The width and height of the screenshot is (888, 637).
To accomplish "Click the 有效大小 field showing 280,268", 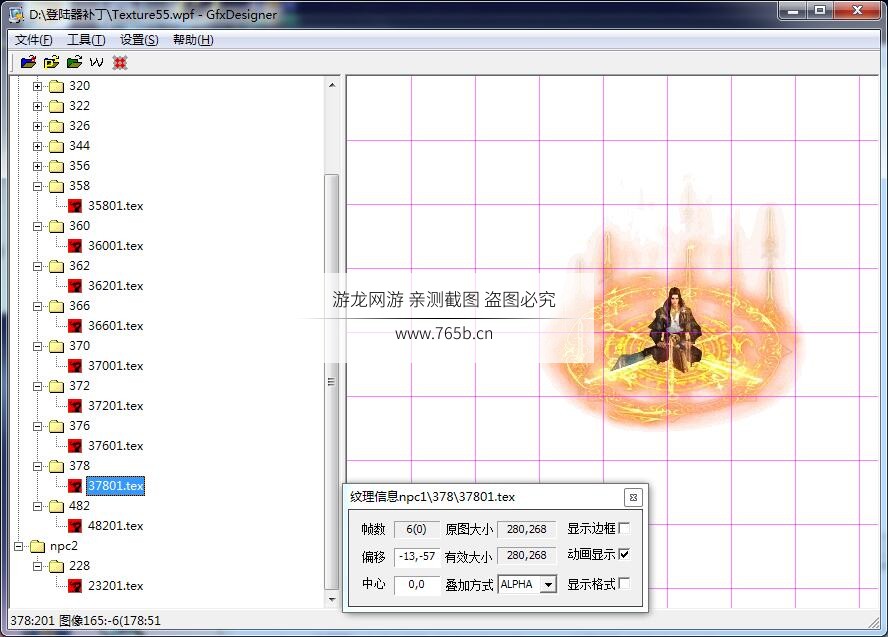I will point(527,555).
